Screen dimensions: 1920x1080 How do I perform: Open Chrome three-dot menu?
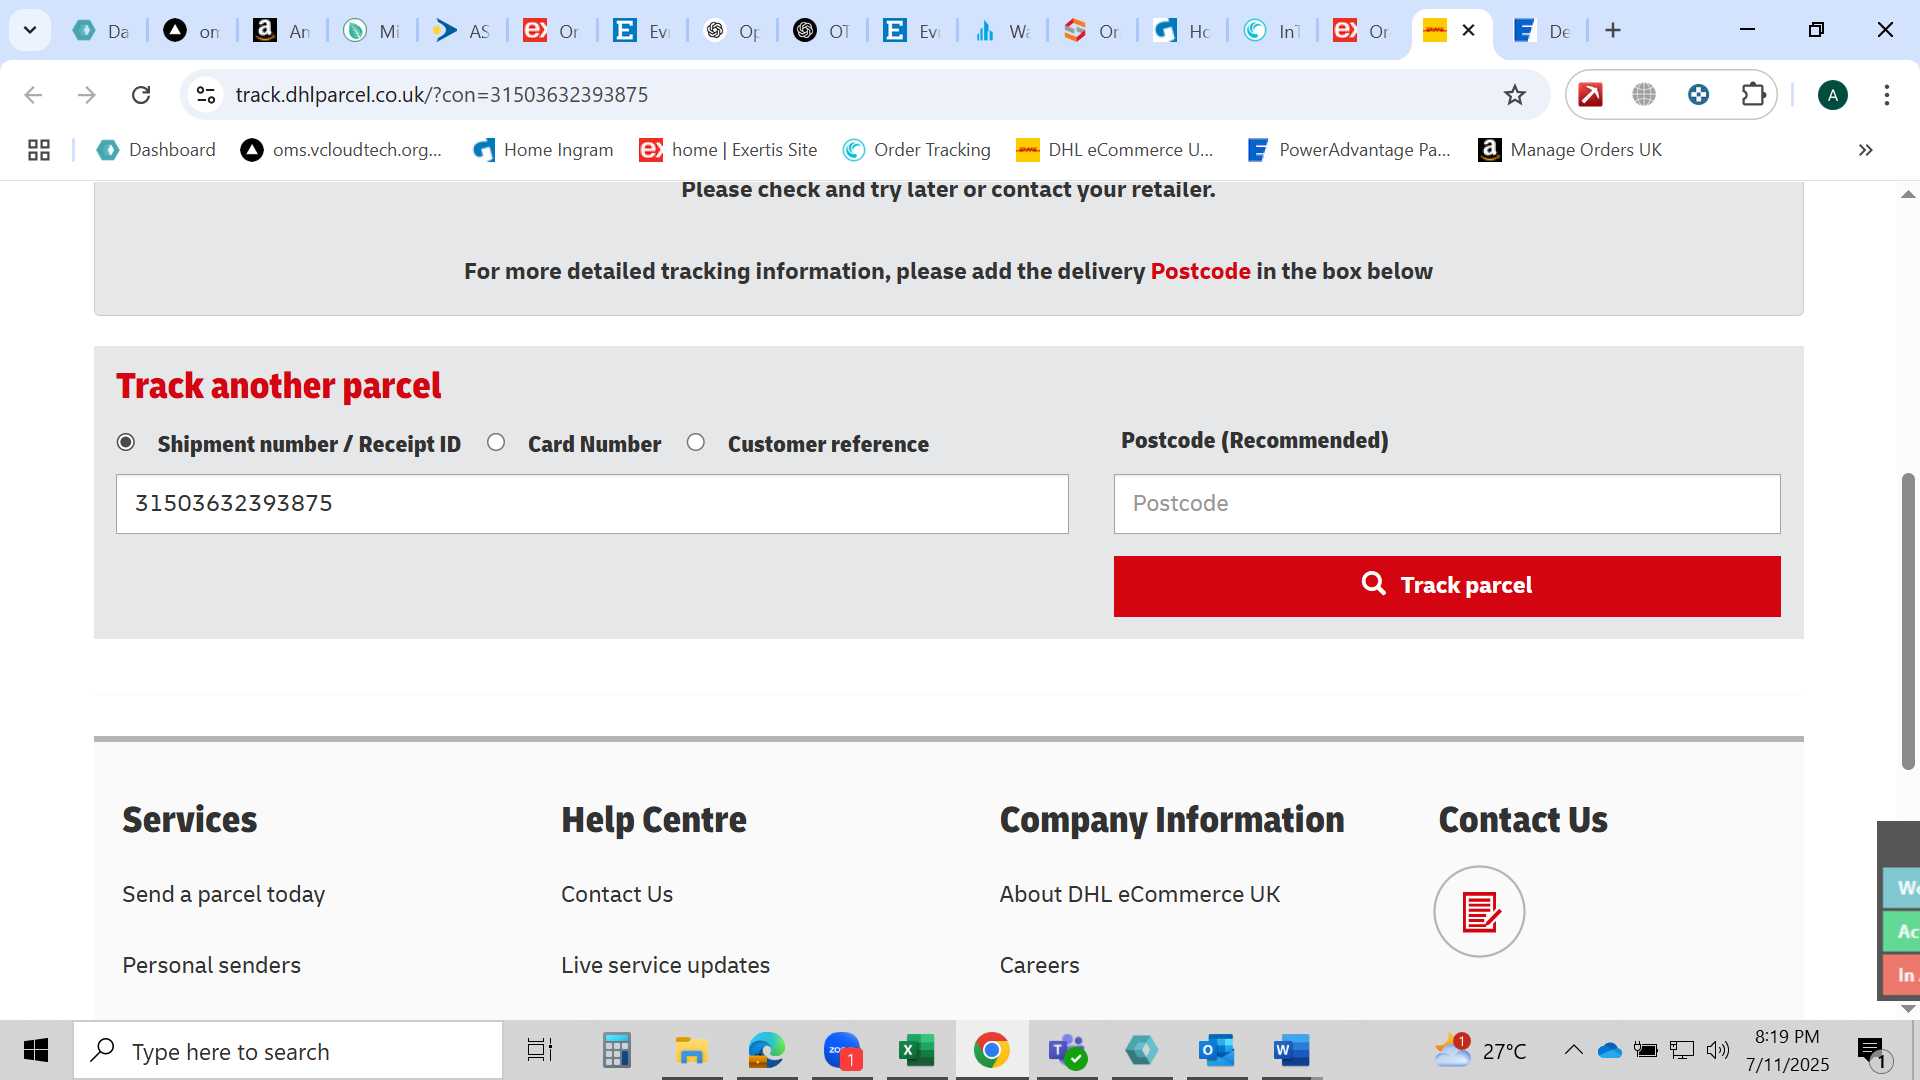coord(1887,95)
